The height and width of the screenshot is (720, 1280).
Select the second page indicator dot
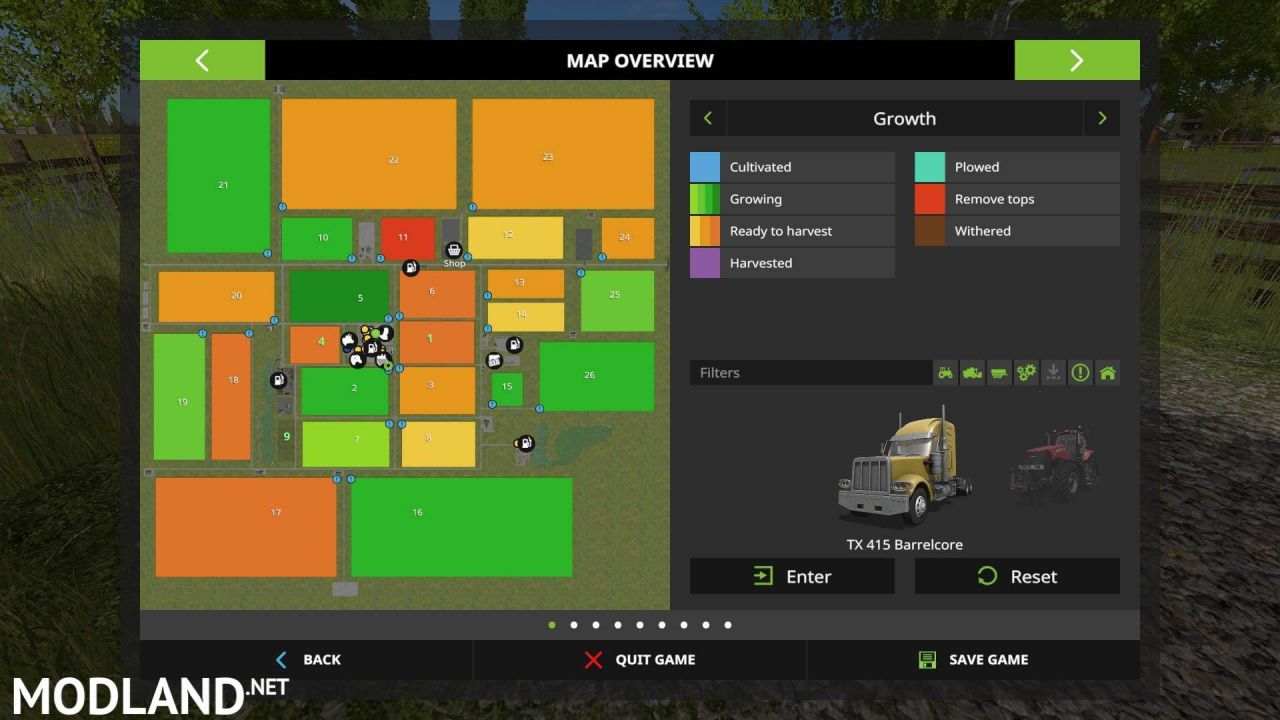click(x=574, y=625)
